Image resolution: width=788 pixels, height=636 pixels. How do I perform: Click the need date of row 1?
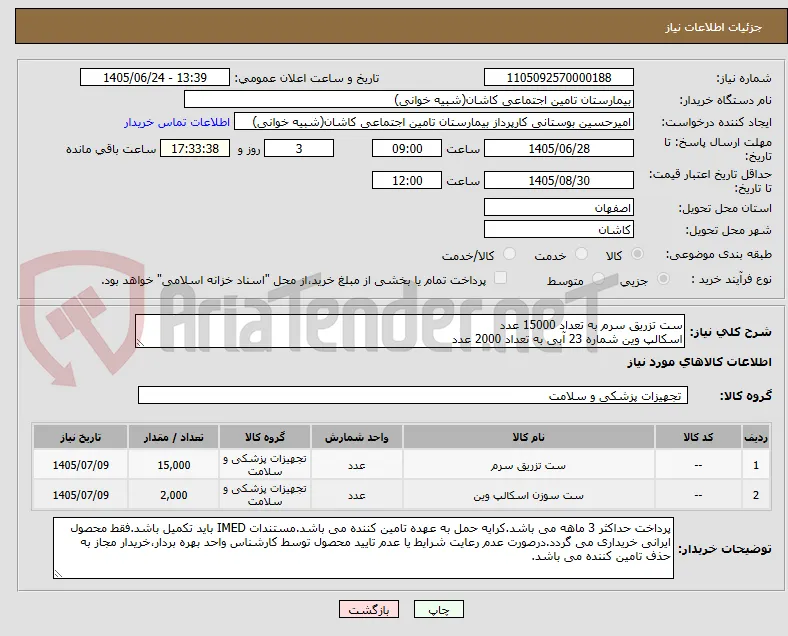pyautogui.click(x=80, y=465)
